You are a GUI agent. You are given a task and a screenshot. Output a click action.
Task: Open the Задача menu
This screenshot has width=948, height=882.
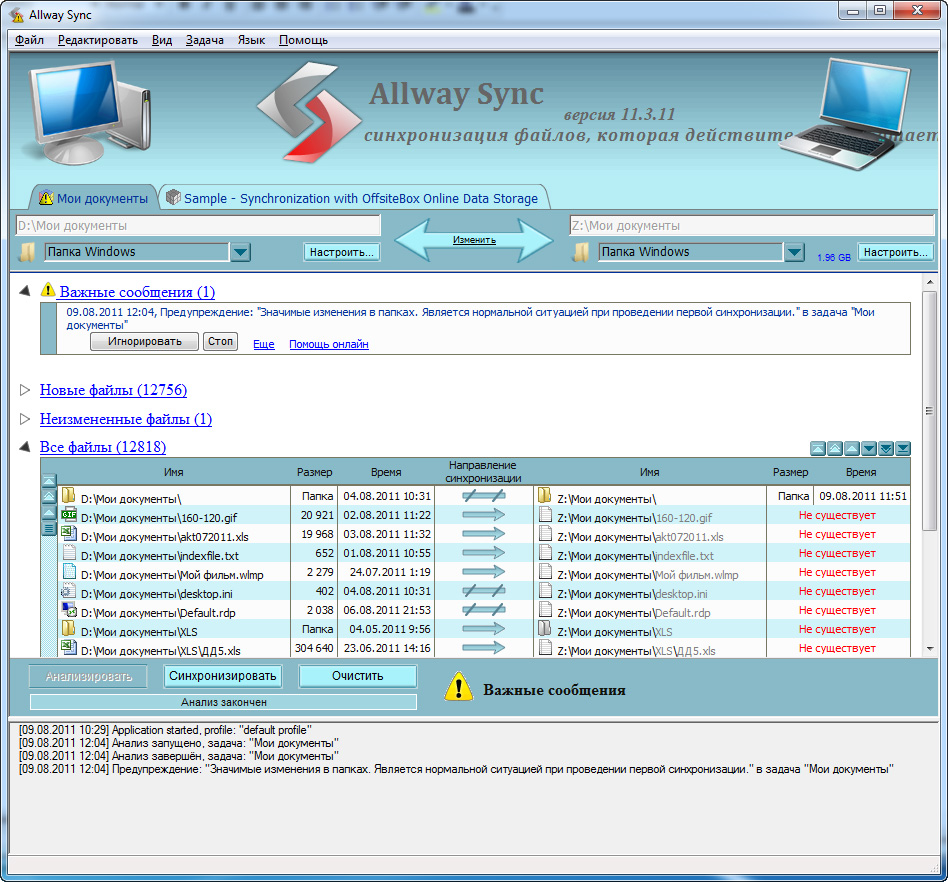204,40
